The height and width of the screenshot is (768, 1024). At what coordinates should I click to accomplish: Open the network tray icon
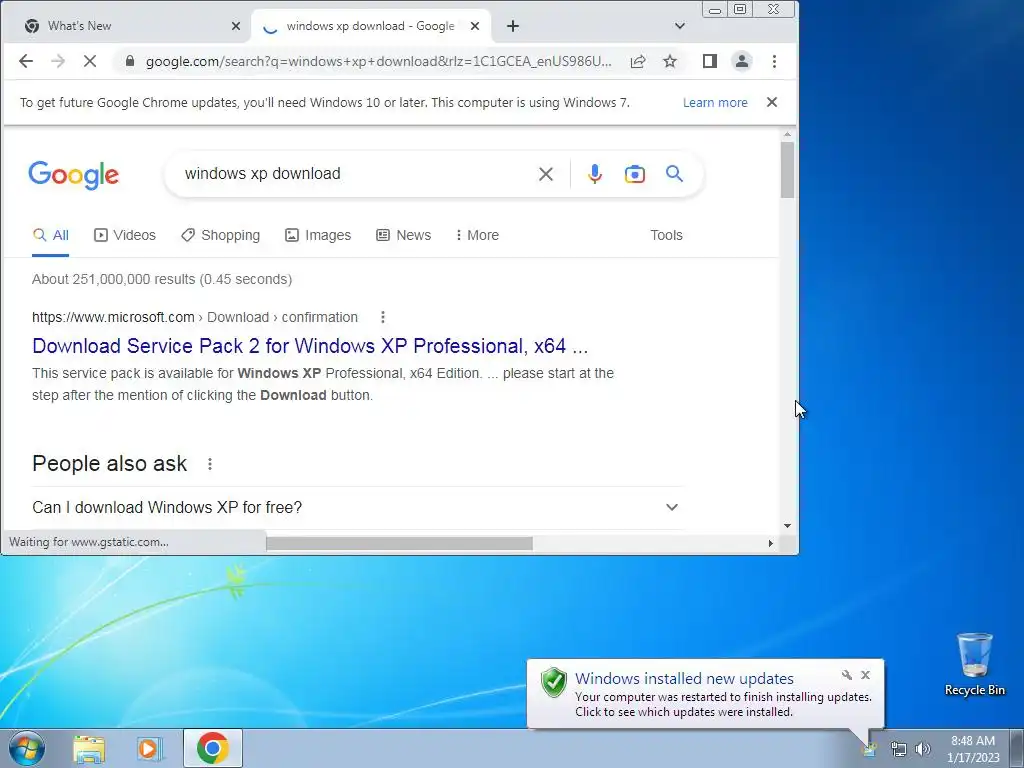899,749
